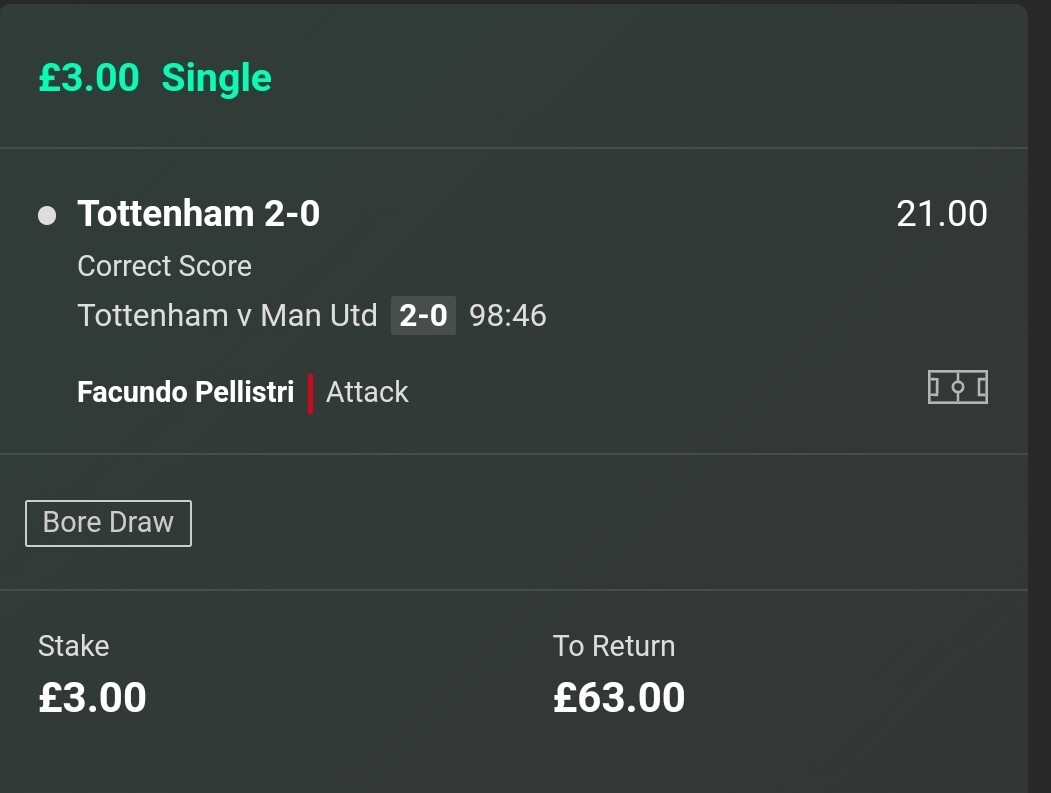The image size is (1051, 793).
Task: Click the Correct Score market label
Action: (x=164, y=266)
